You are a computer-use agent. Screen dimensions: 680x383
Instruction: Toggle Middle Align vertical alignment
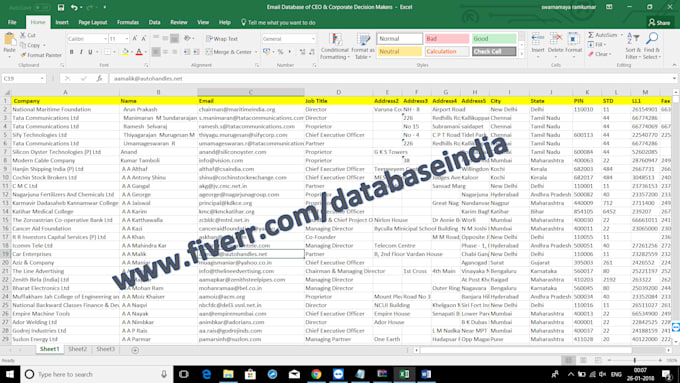[165, 39]
